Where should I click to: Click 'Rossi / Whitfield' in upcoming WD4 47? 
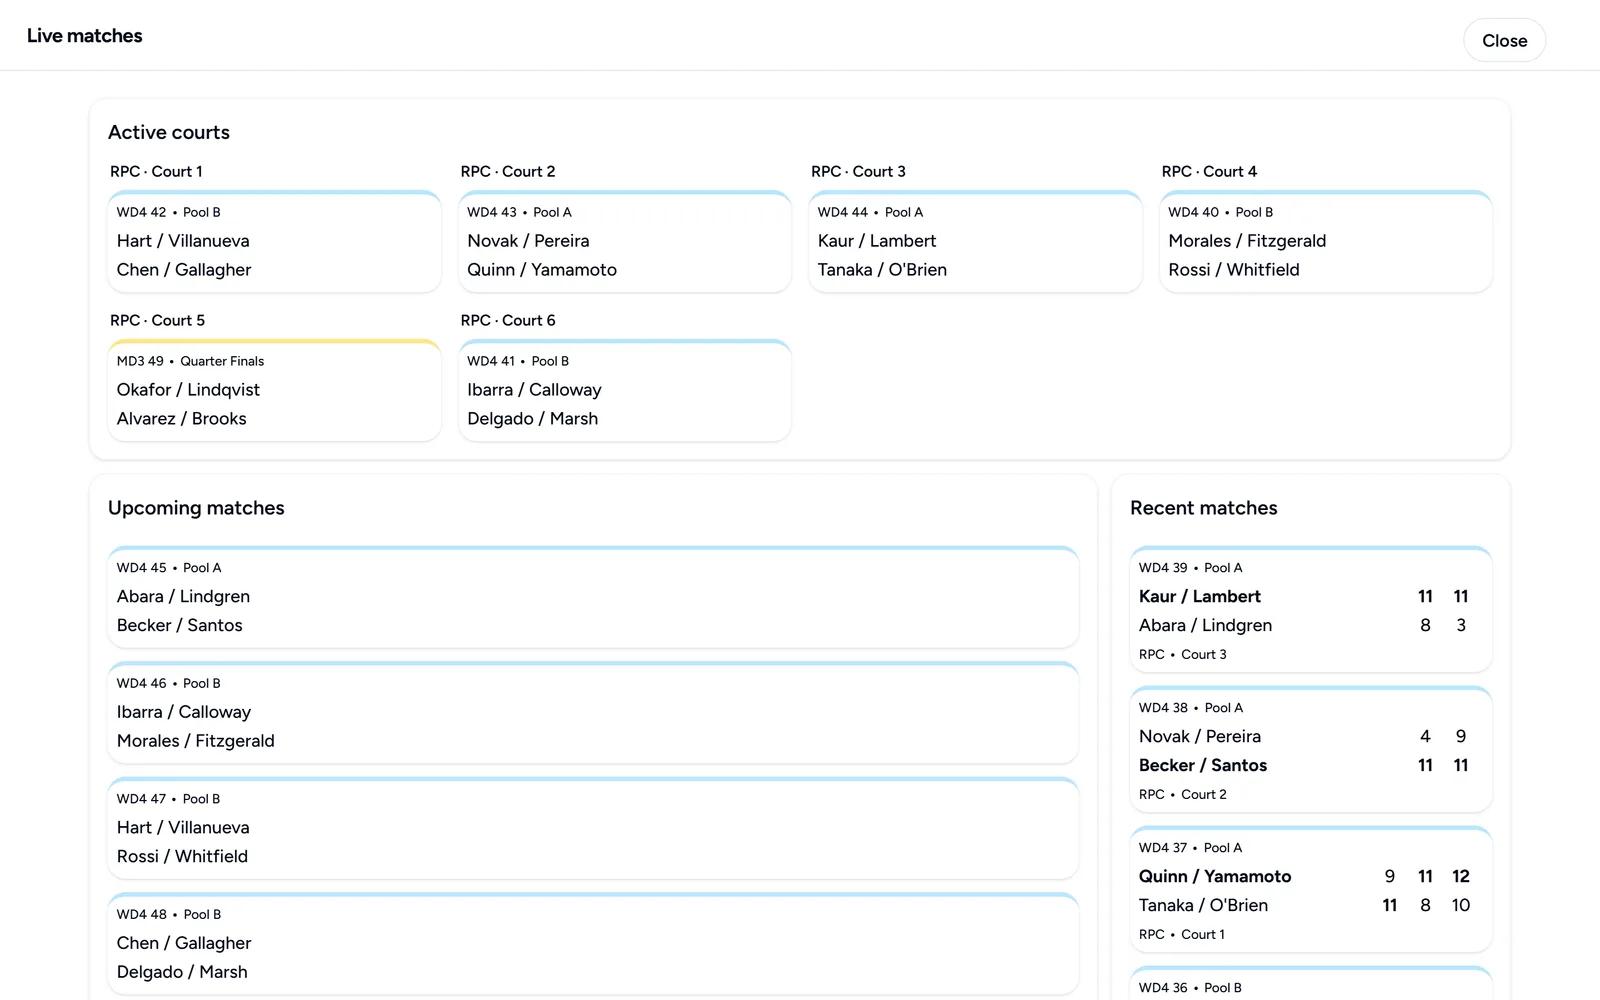(182, 857)
